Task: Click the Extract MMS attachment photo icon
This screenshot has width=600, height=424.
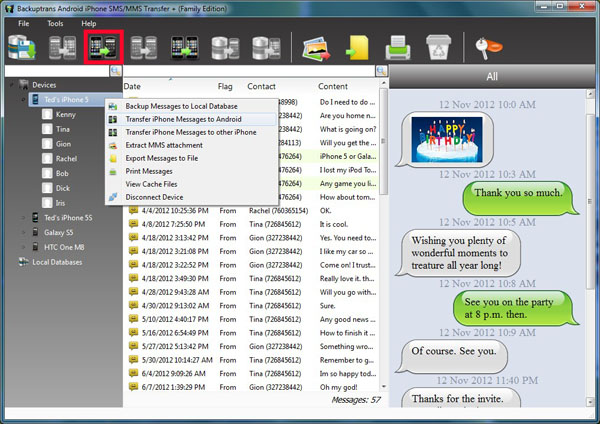Action: [x=316, y=48]
